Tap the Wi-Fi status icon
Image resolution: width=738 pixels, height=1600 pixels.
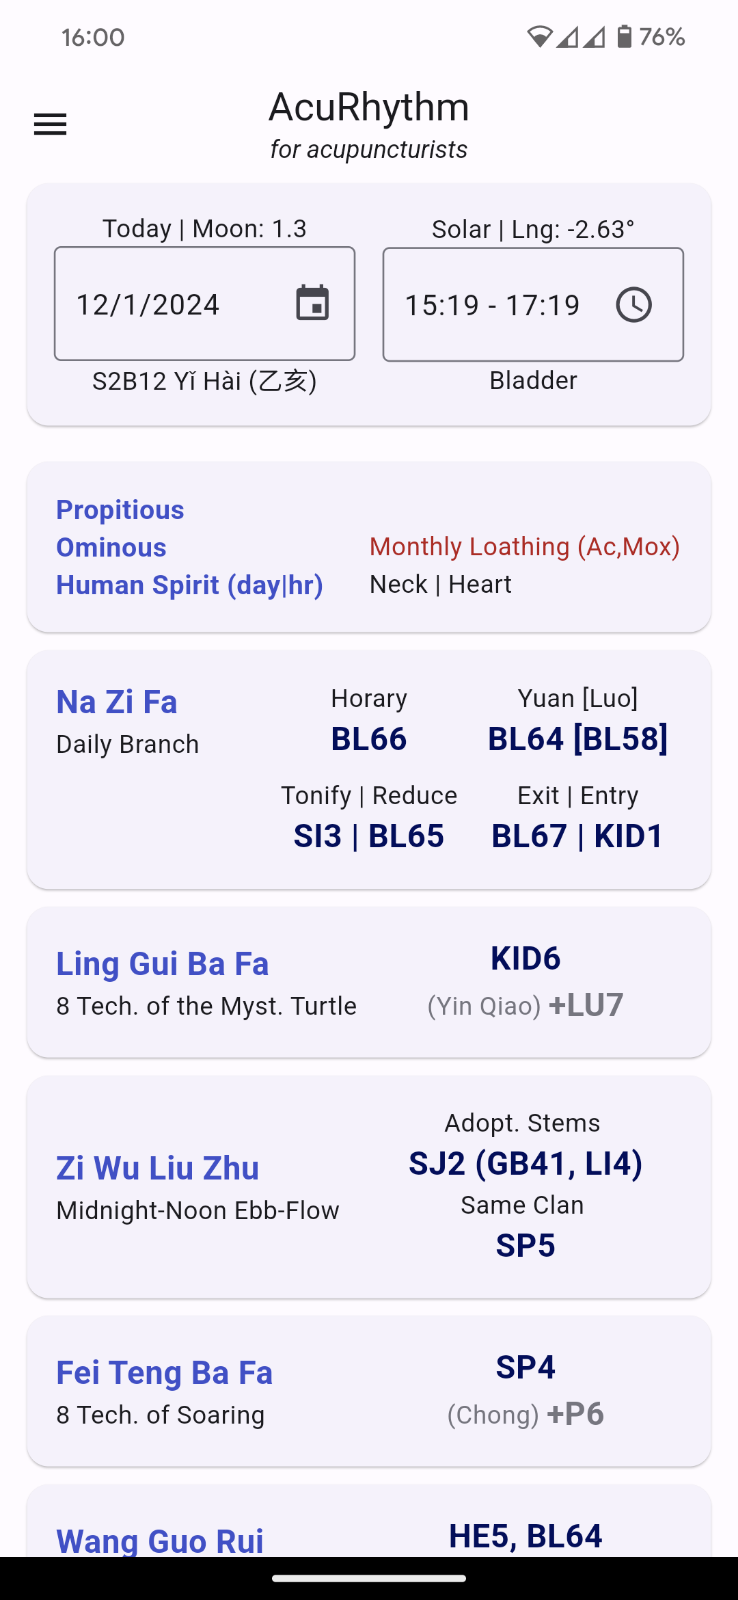(539, 37)
